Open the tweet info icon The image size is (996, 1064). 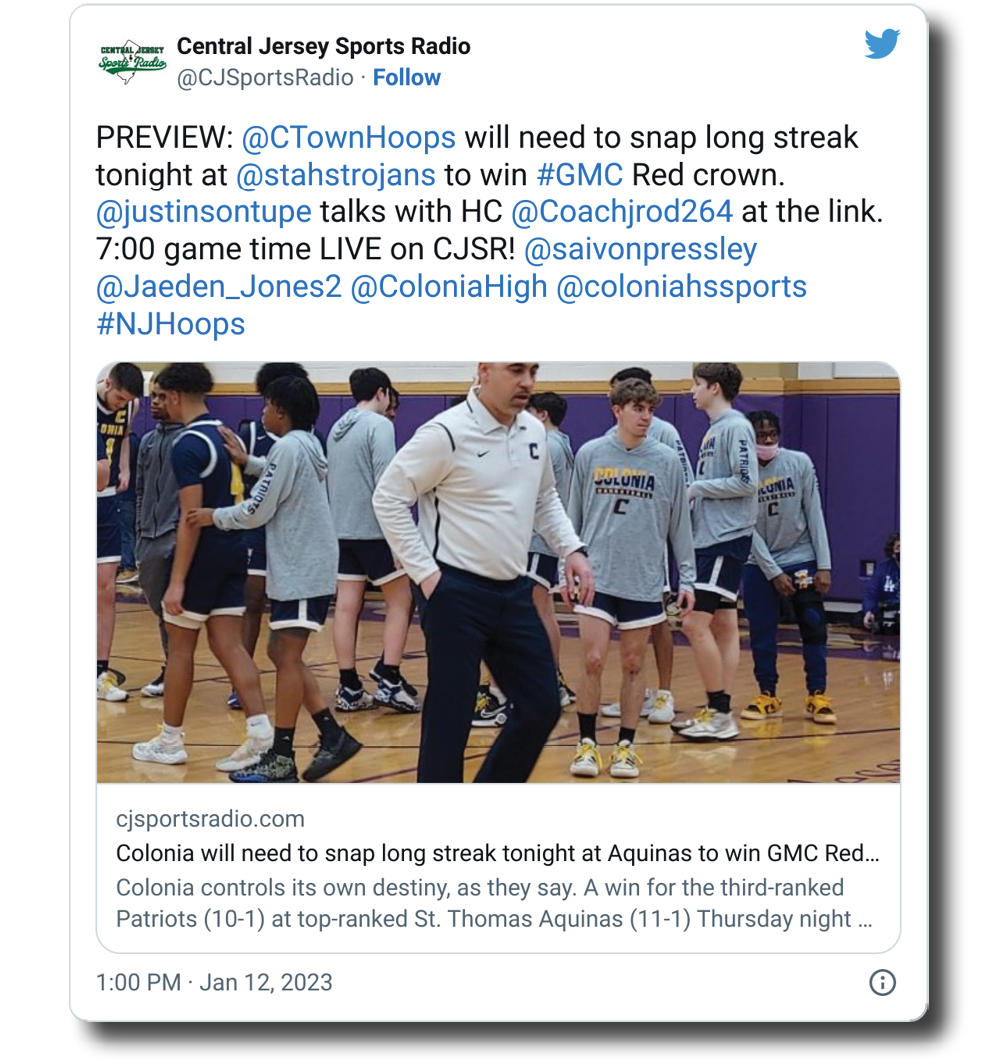[882, 982]
